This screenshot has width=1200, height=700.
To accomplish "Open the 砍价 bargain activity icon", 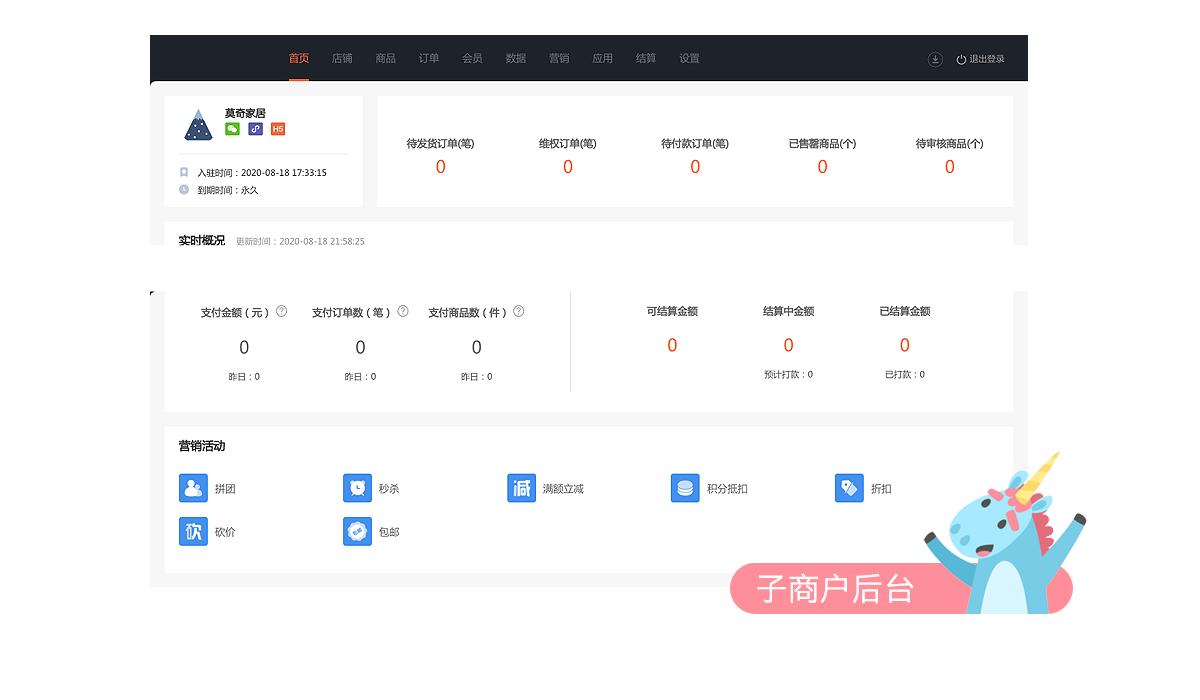I will (x=193, y=531).
